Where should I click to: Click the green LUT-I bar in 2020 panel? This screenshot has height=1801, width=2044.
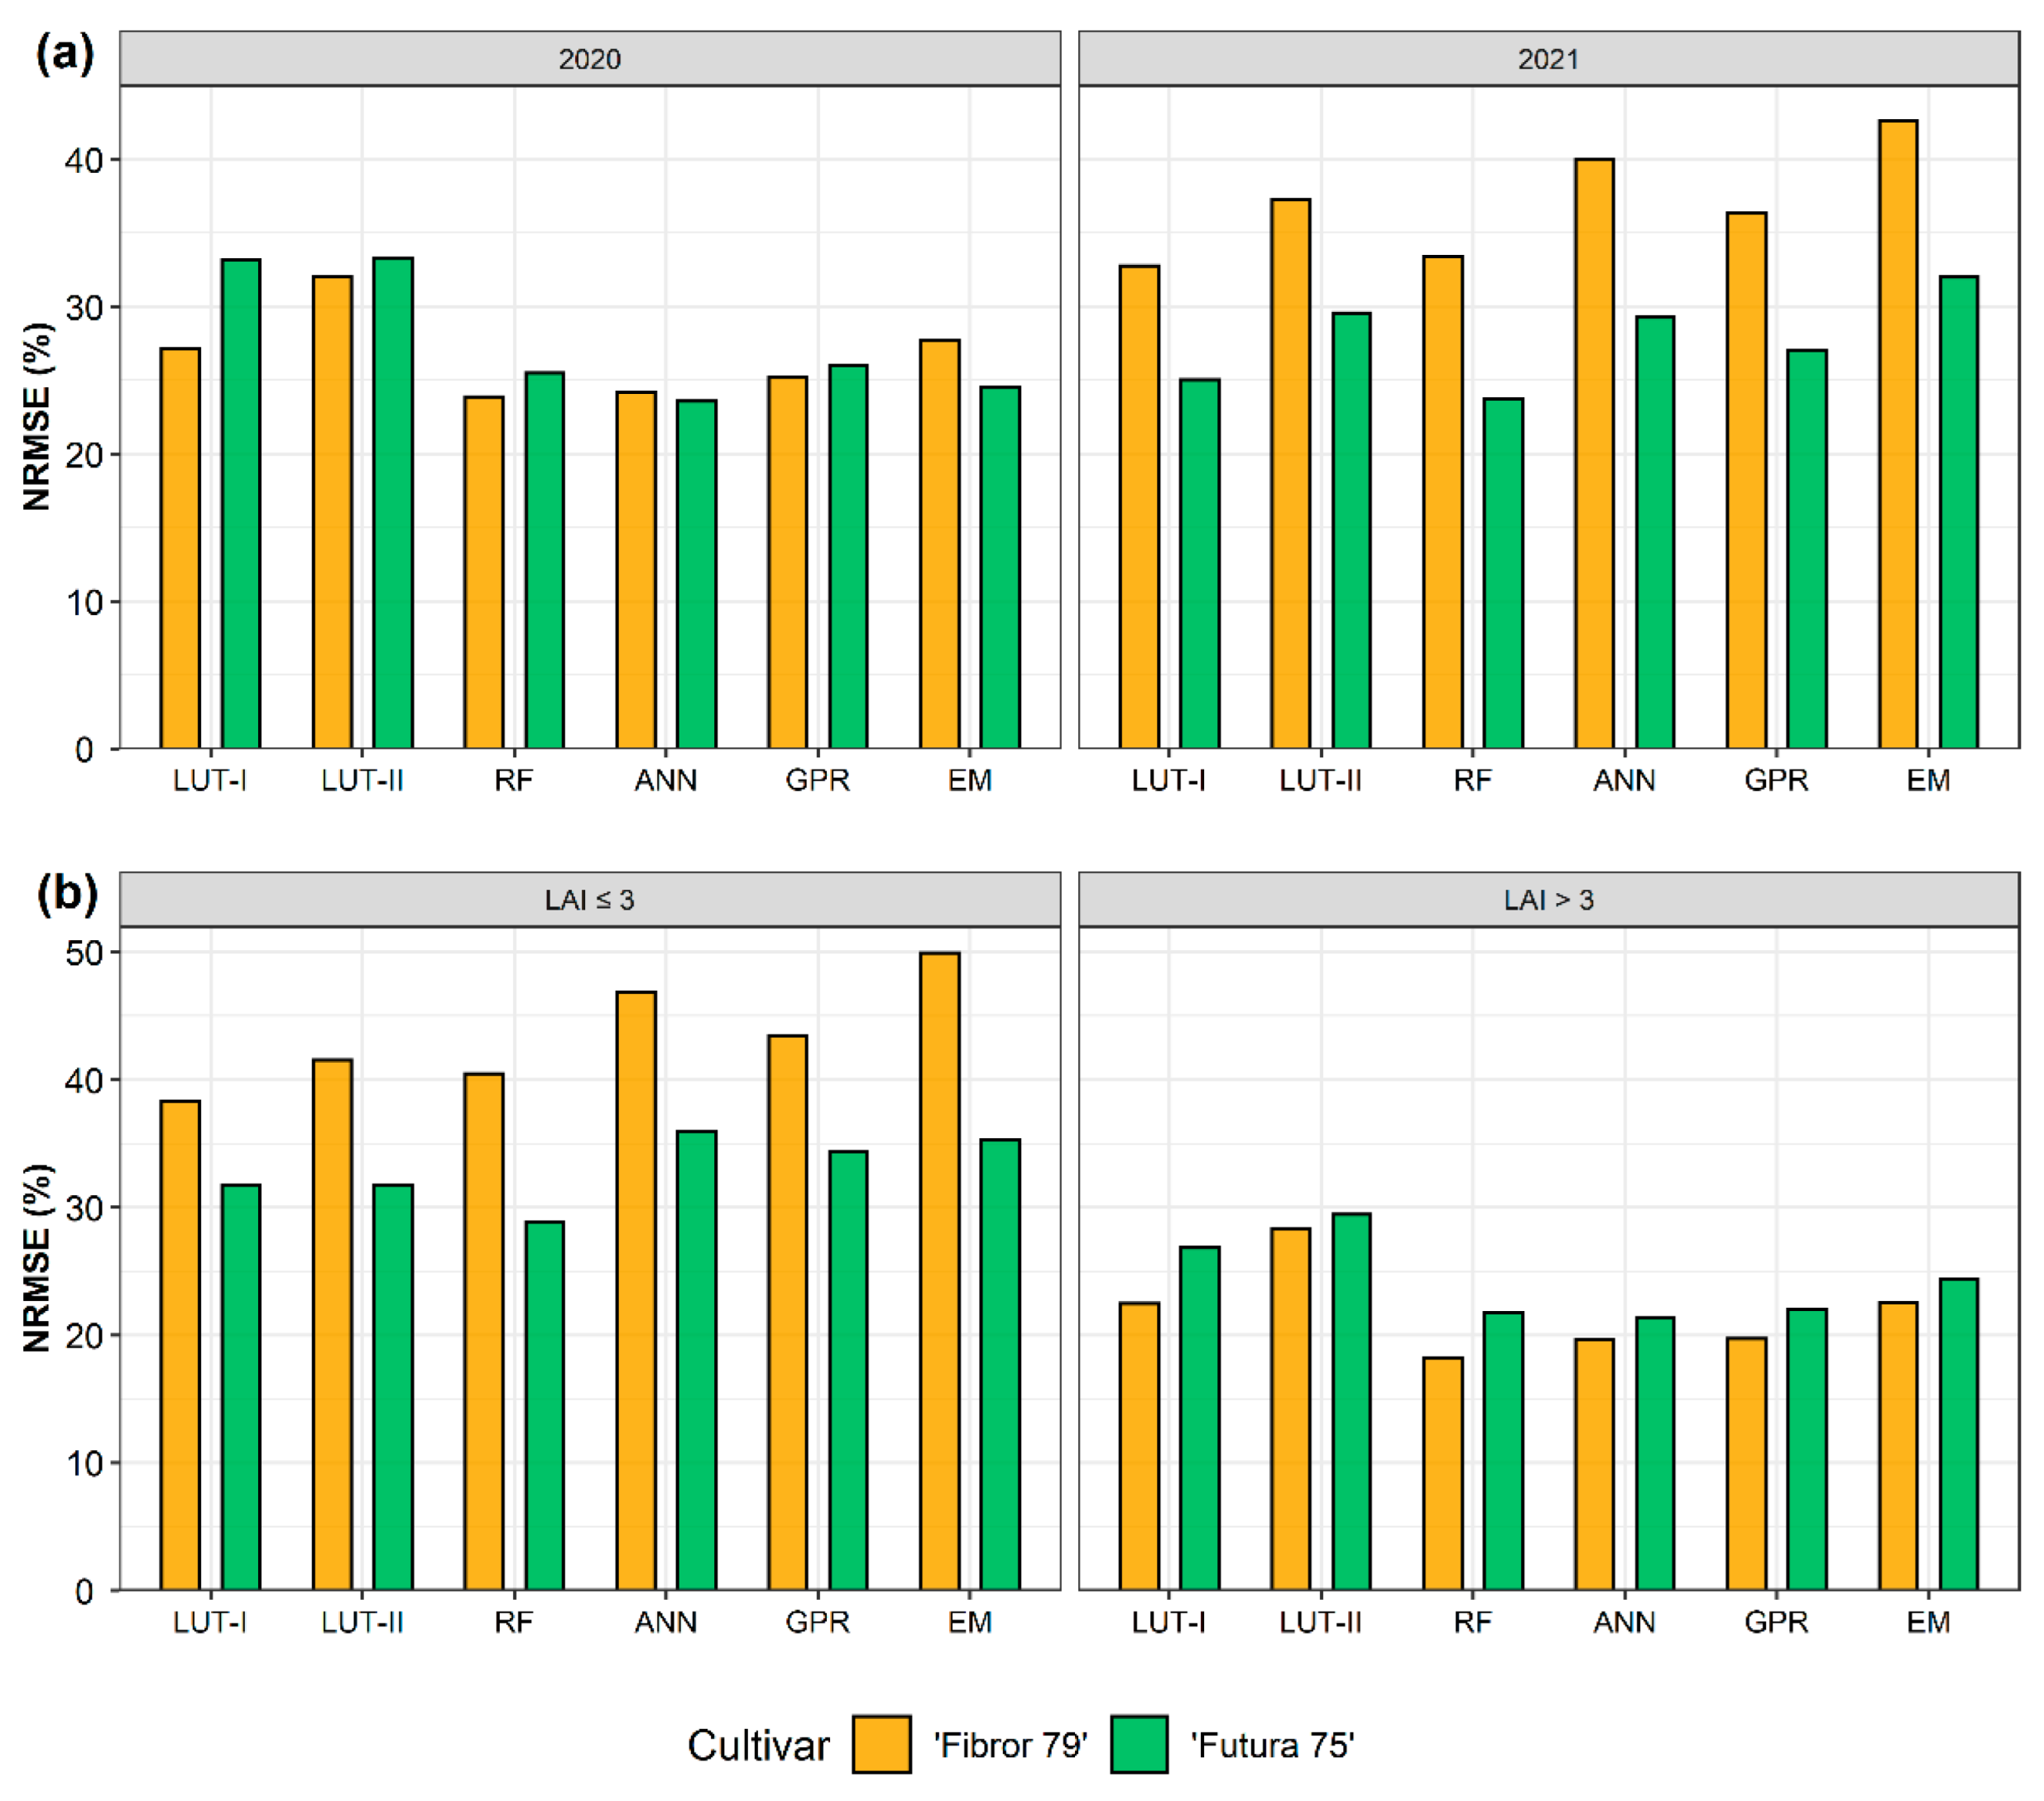(241, 505)
